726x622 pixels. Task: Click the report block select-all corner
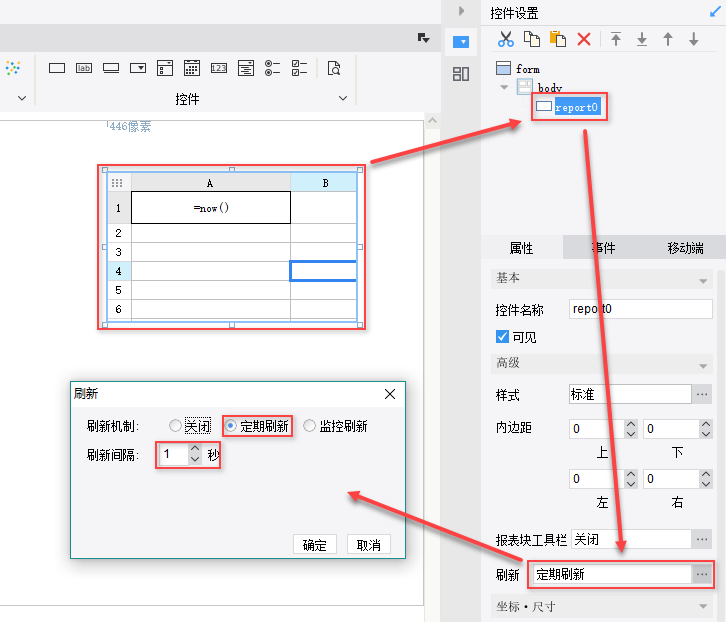117,182
